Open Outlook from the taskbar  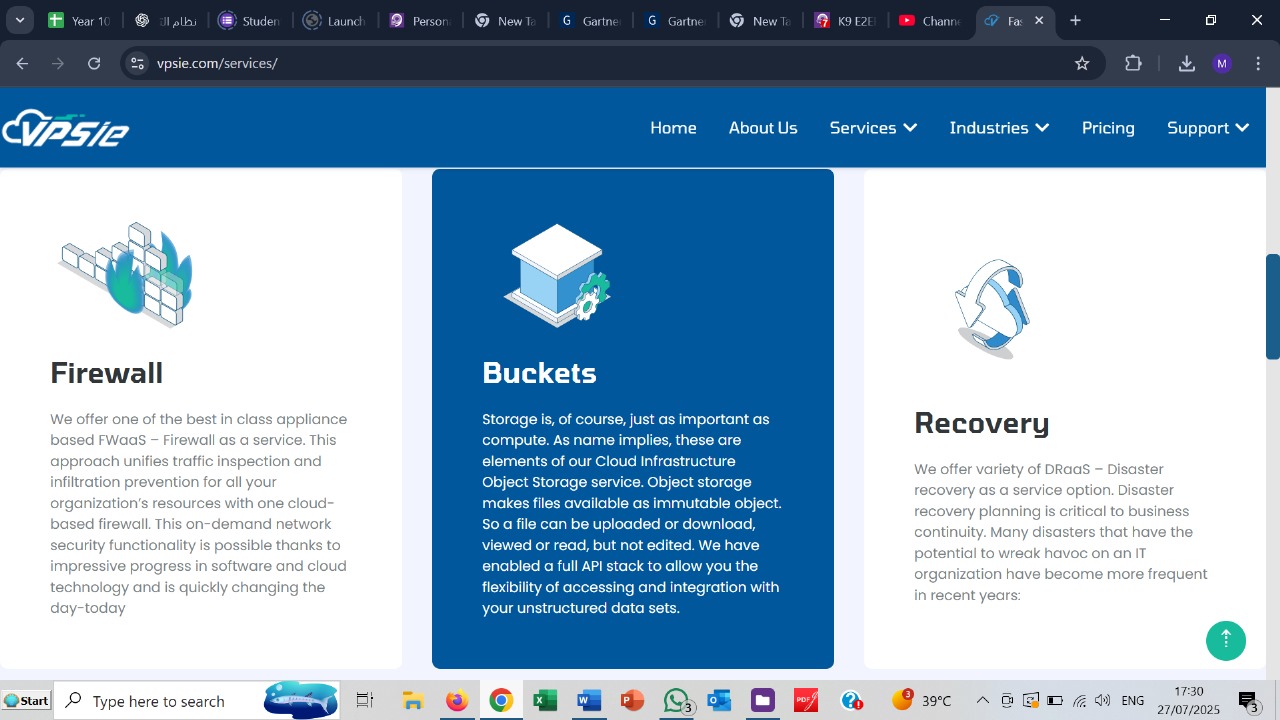[719, 700]
